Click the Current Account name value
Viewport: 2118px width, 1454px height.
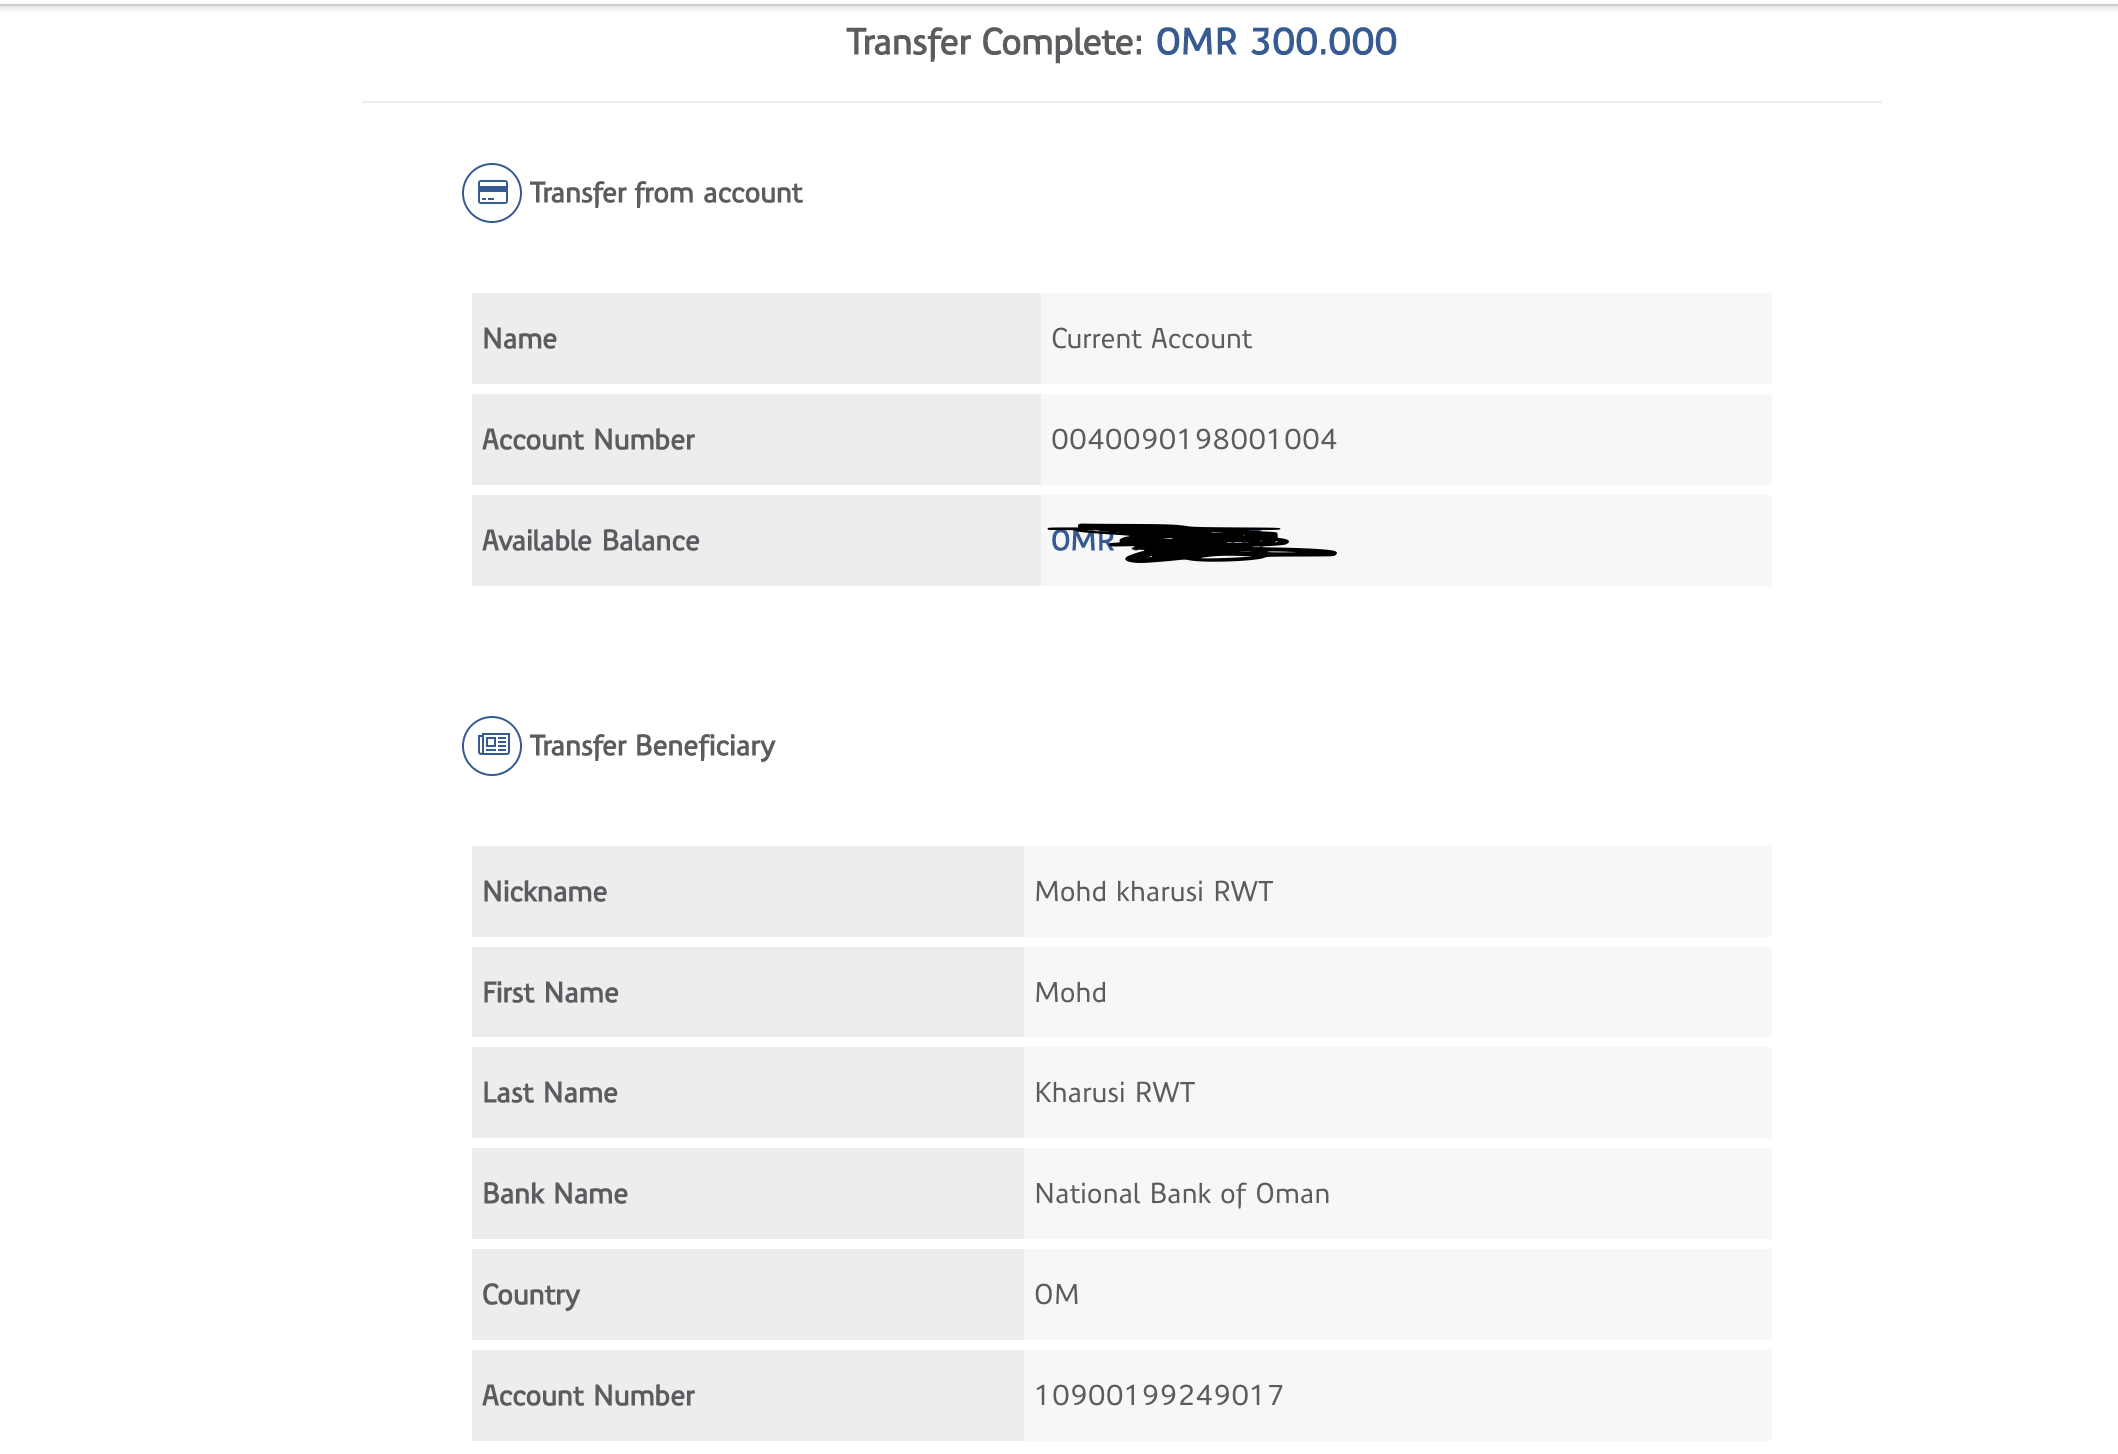tap(1151, 339)
